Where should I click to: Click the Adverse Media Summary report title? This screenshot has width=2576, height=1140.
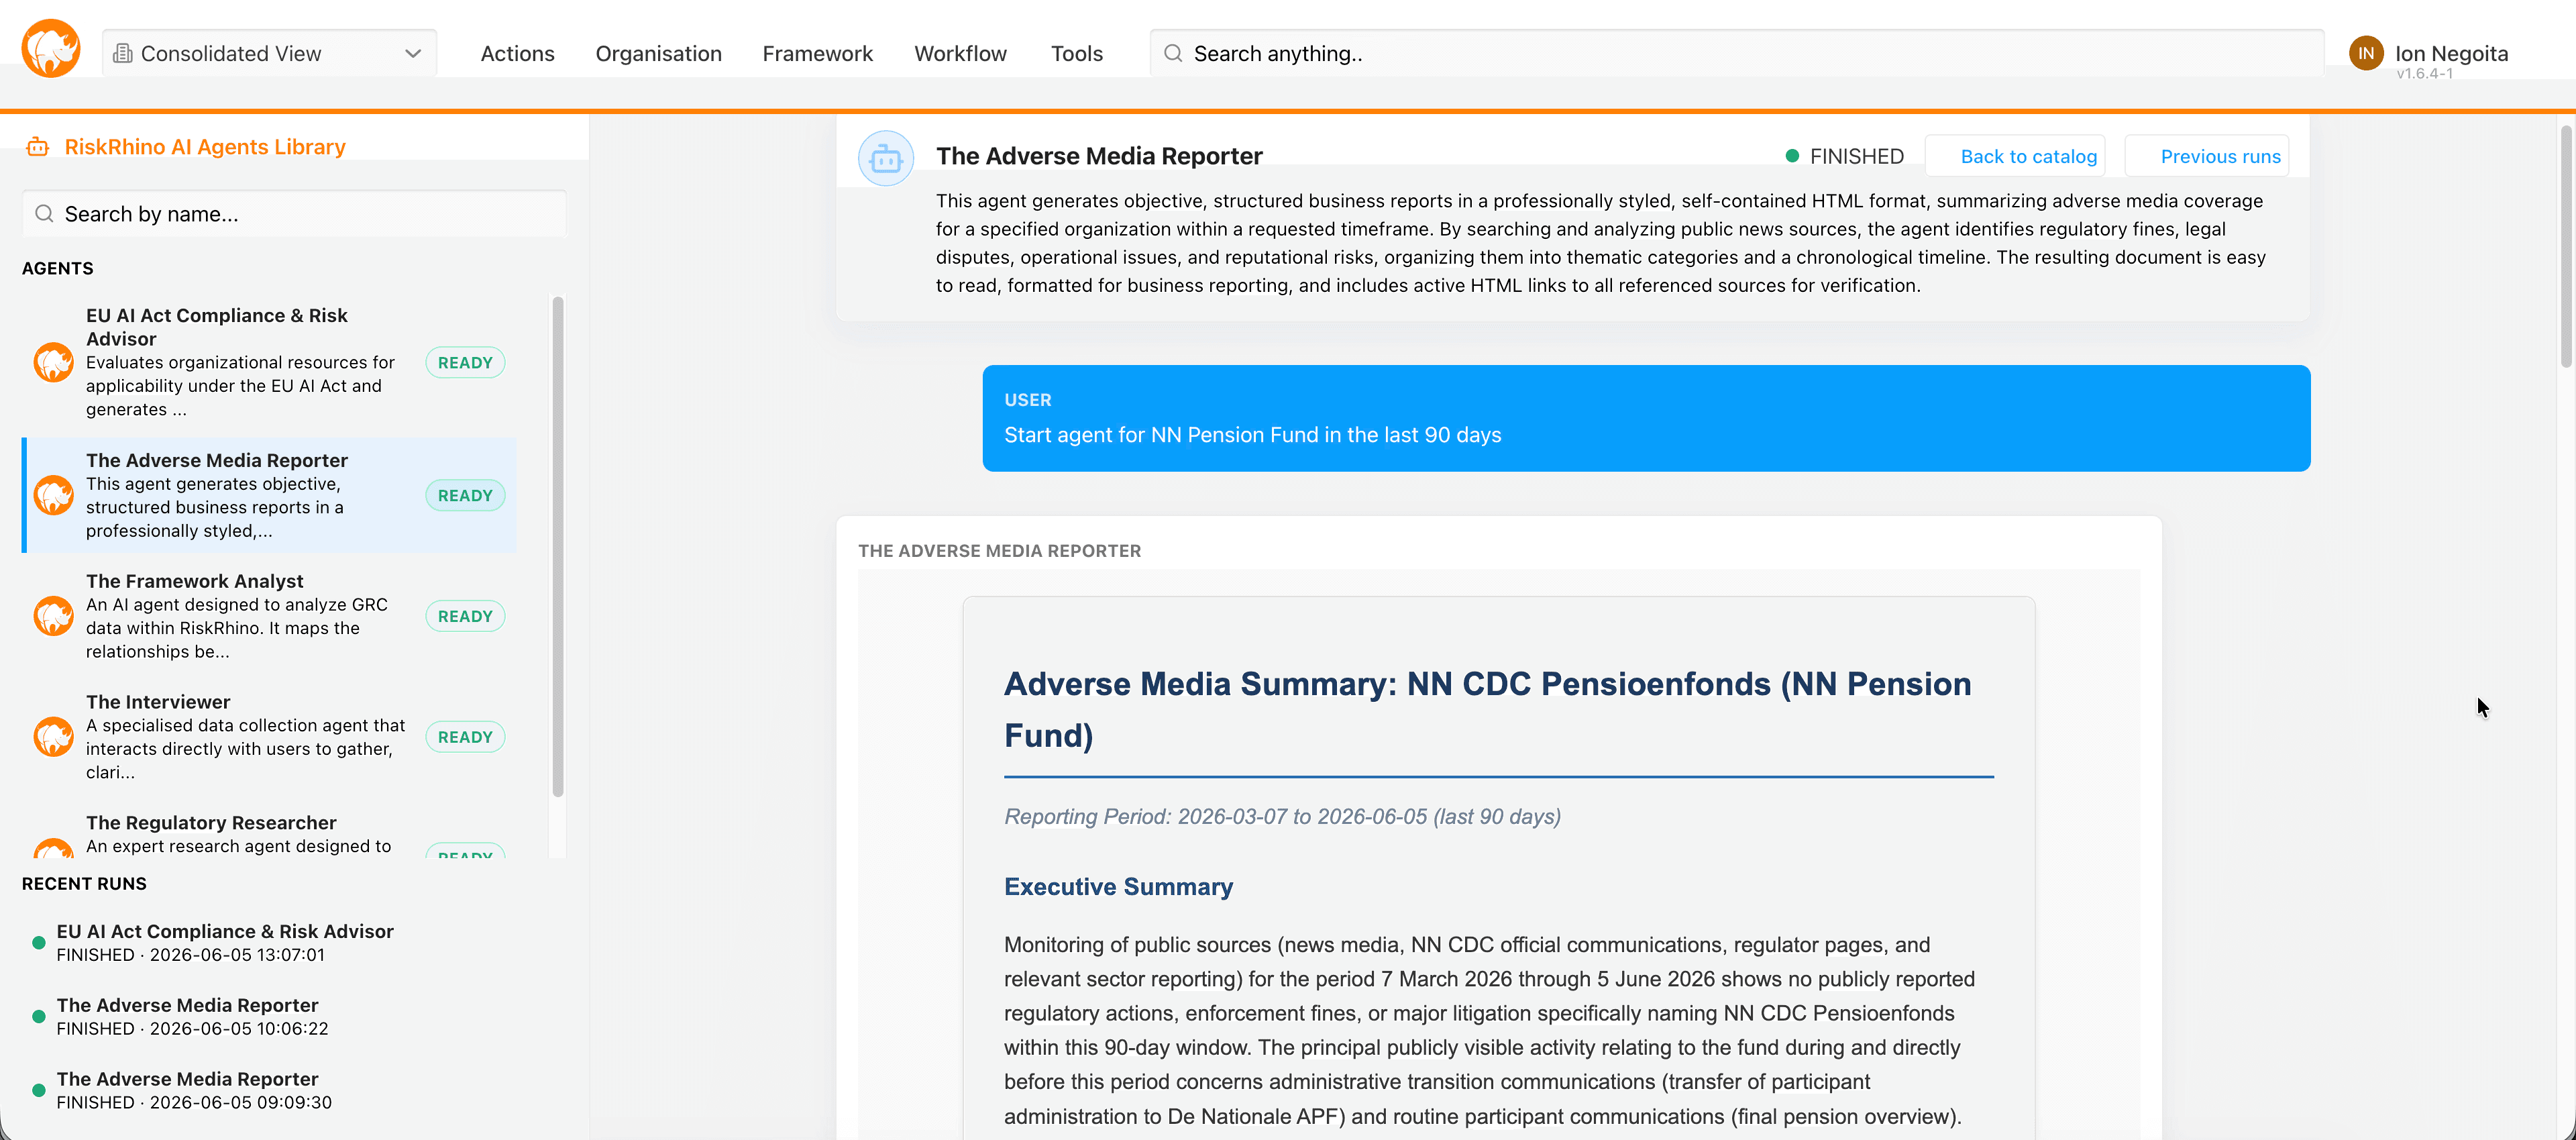coord(1487,709)
